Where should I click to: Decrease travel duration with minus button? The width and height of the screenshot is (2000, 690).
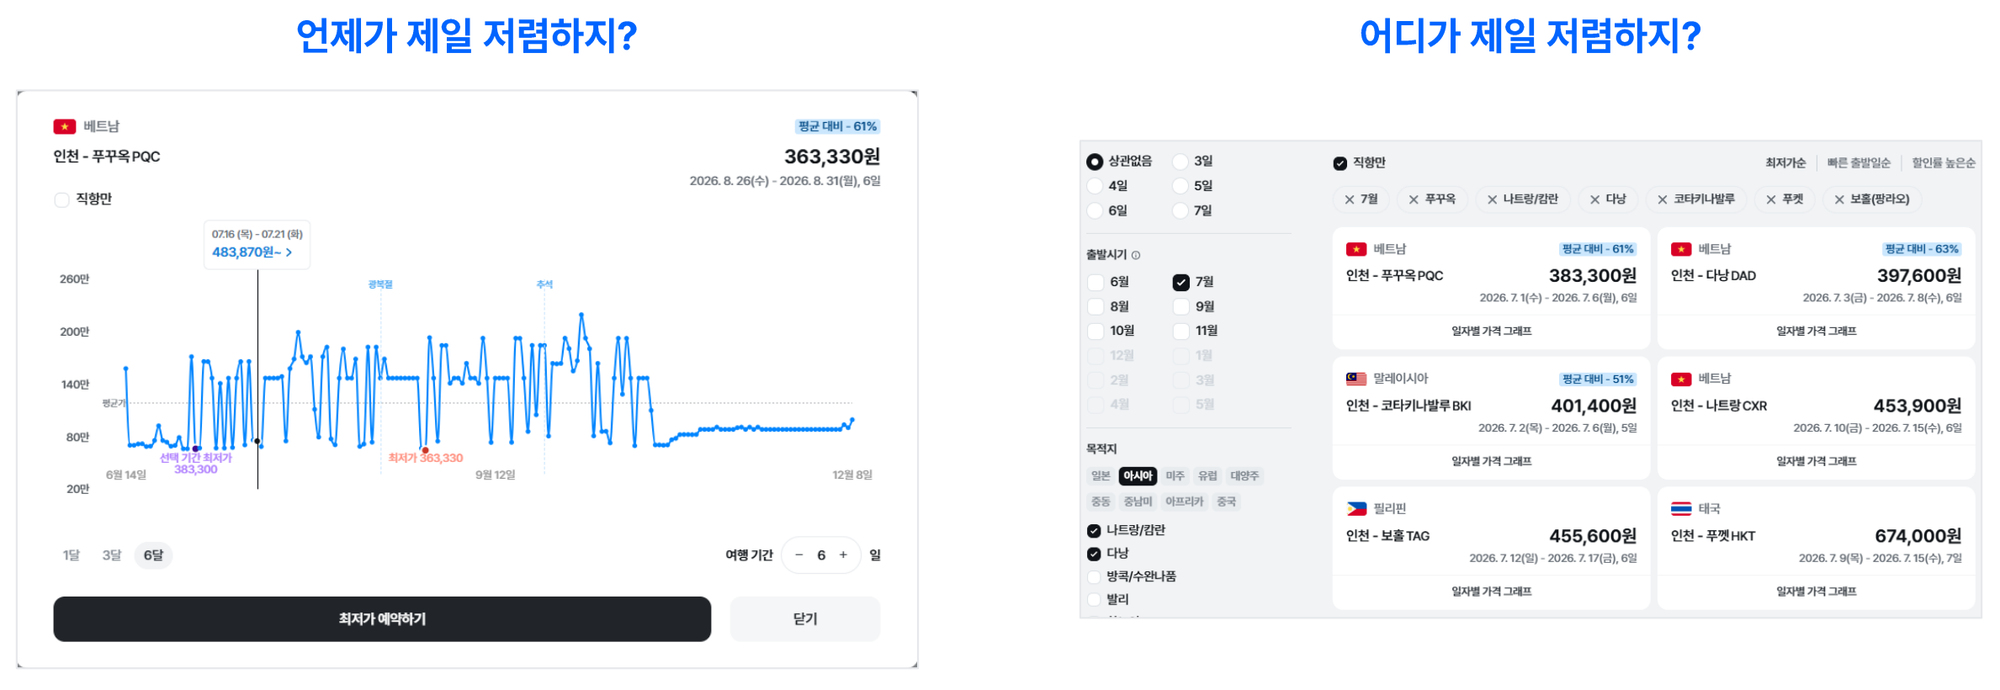[x=799, y=555]
